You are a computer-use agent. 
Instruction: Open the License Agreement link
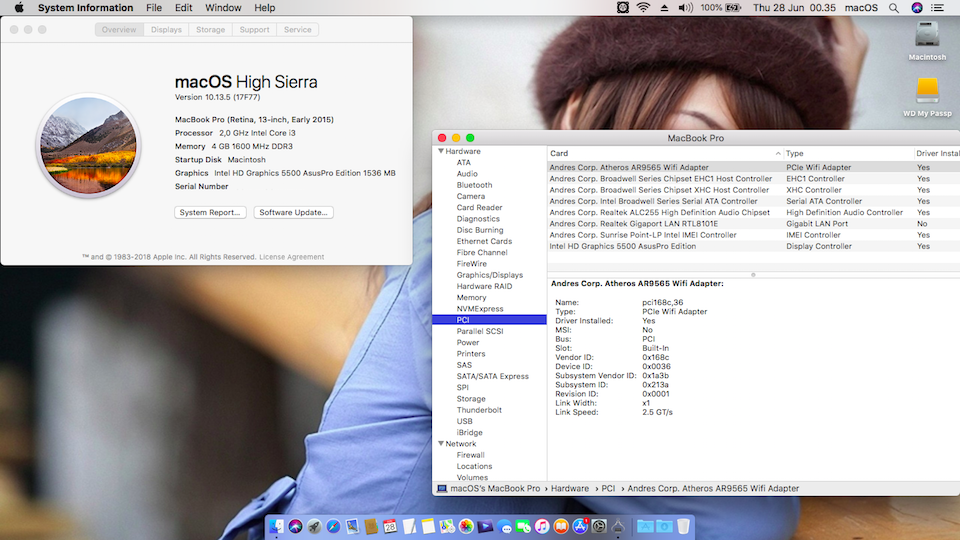point(291,257)
